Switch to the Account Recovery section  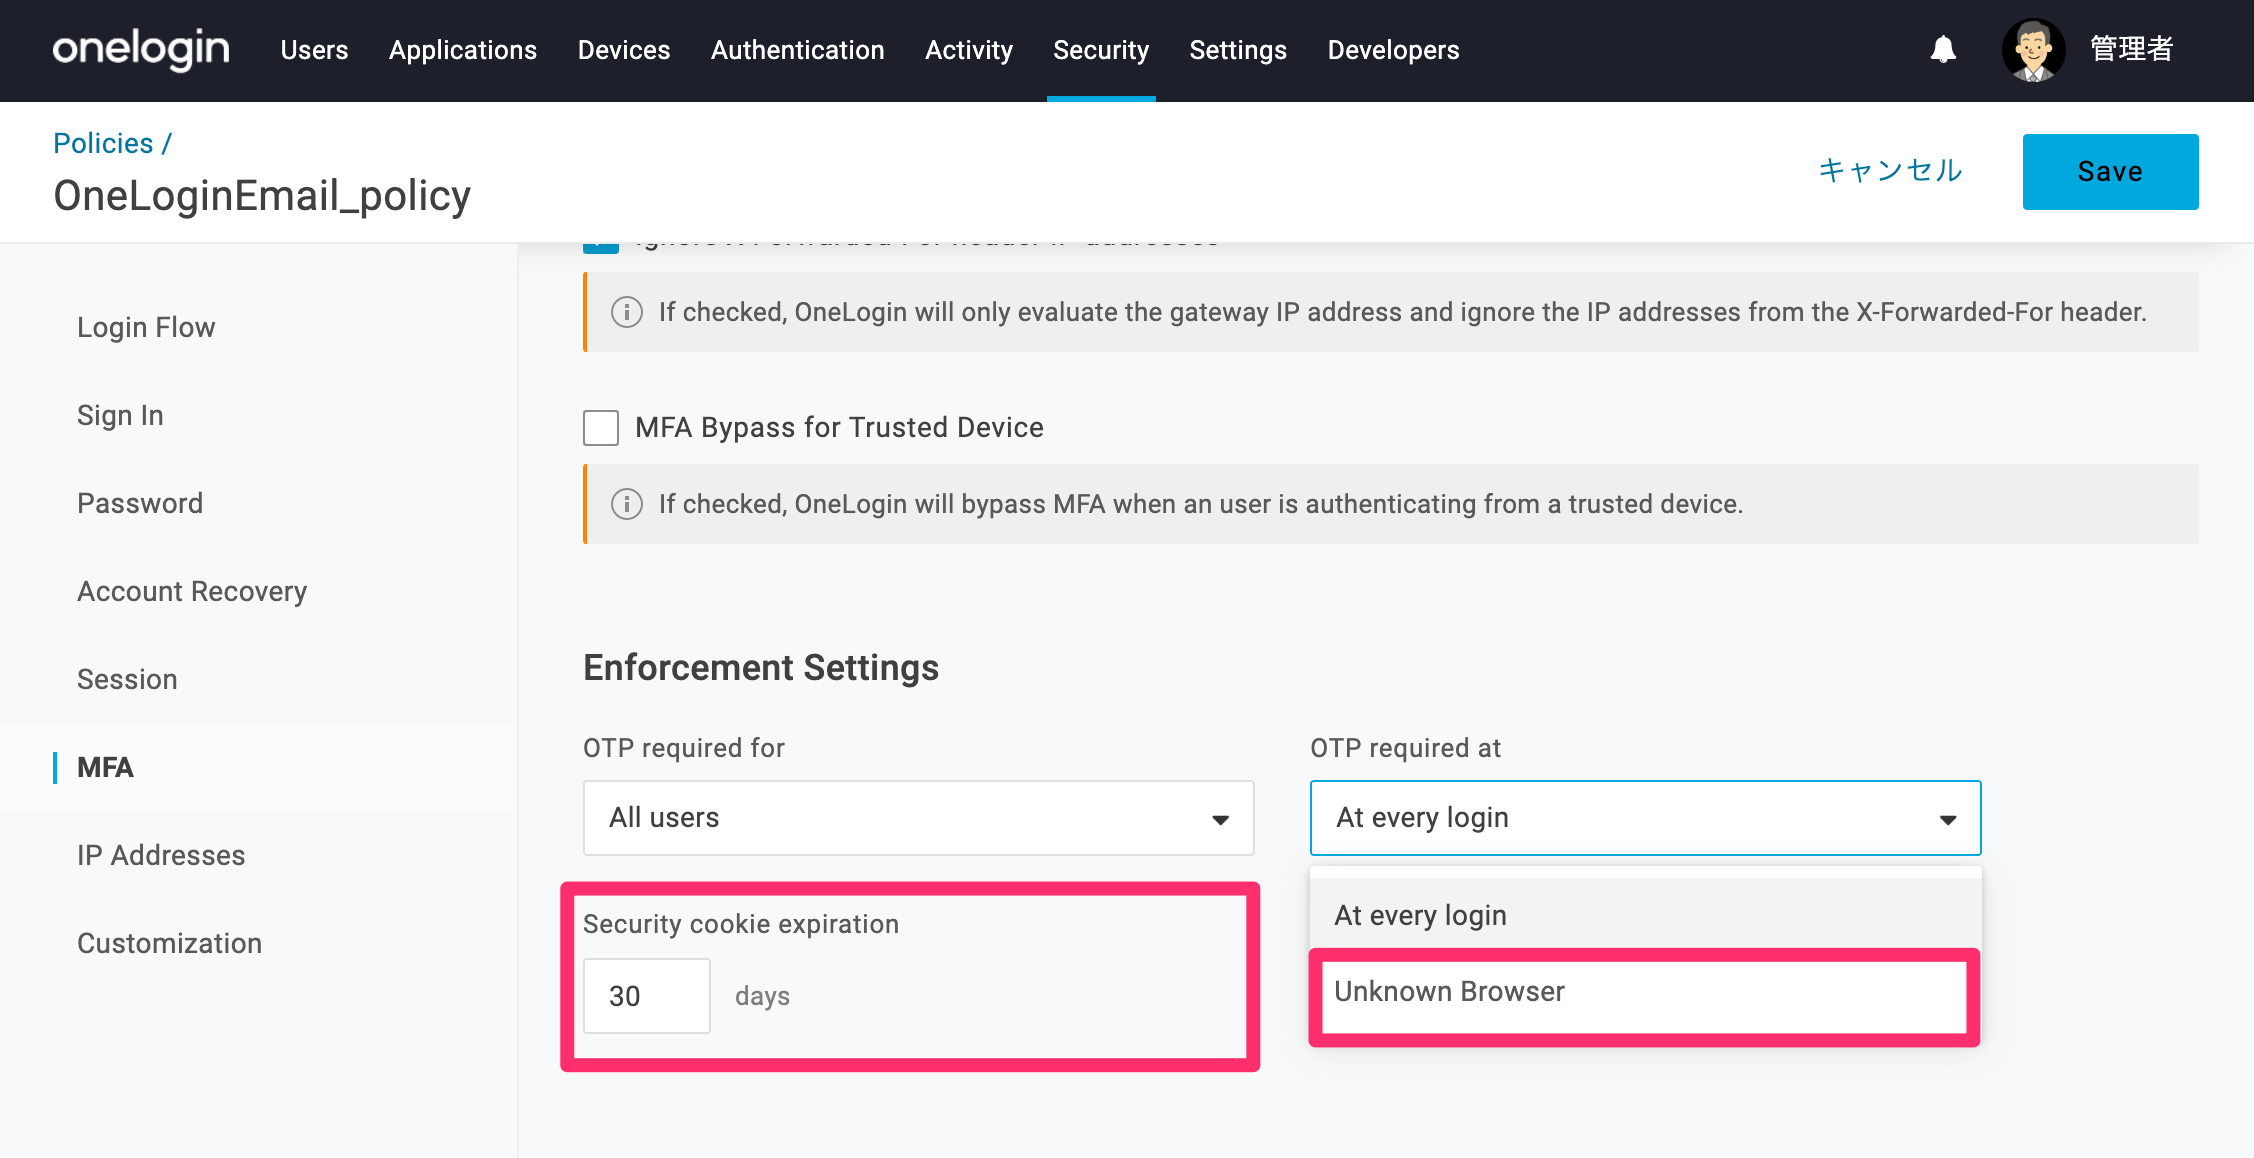192,592
